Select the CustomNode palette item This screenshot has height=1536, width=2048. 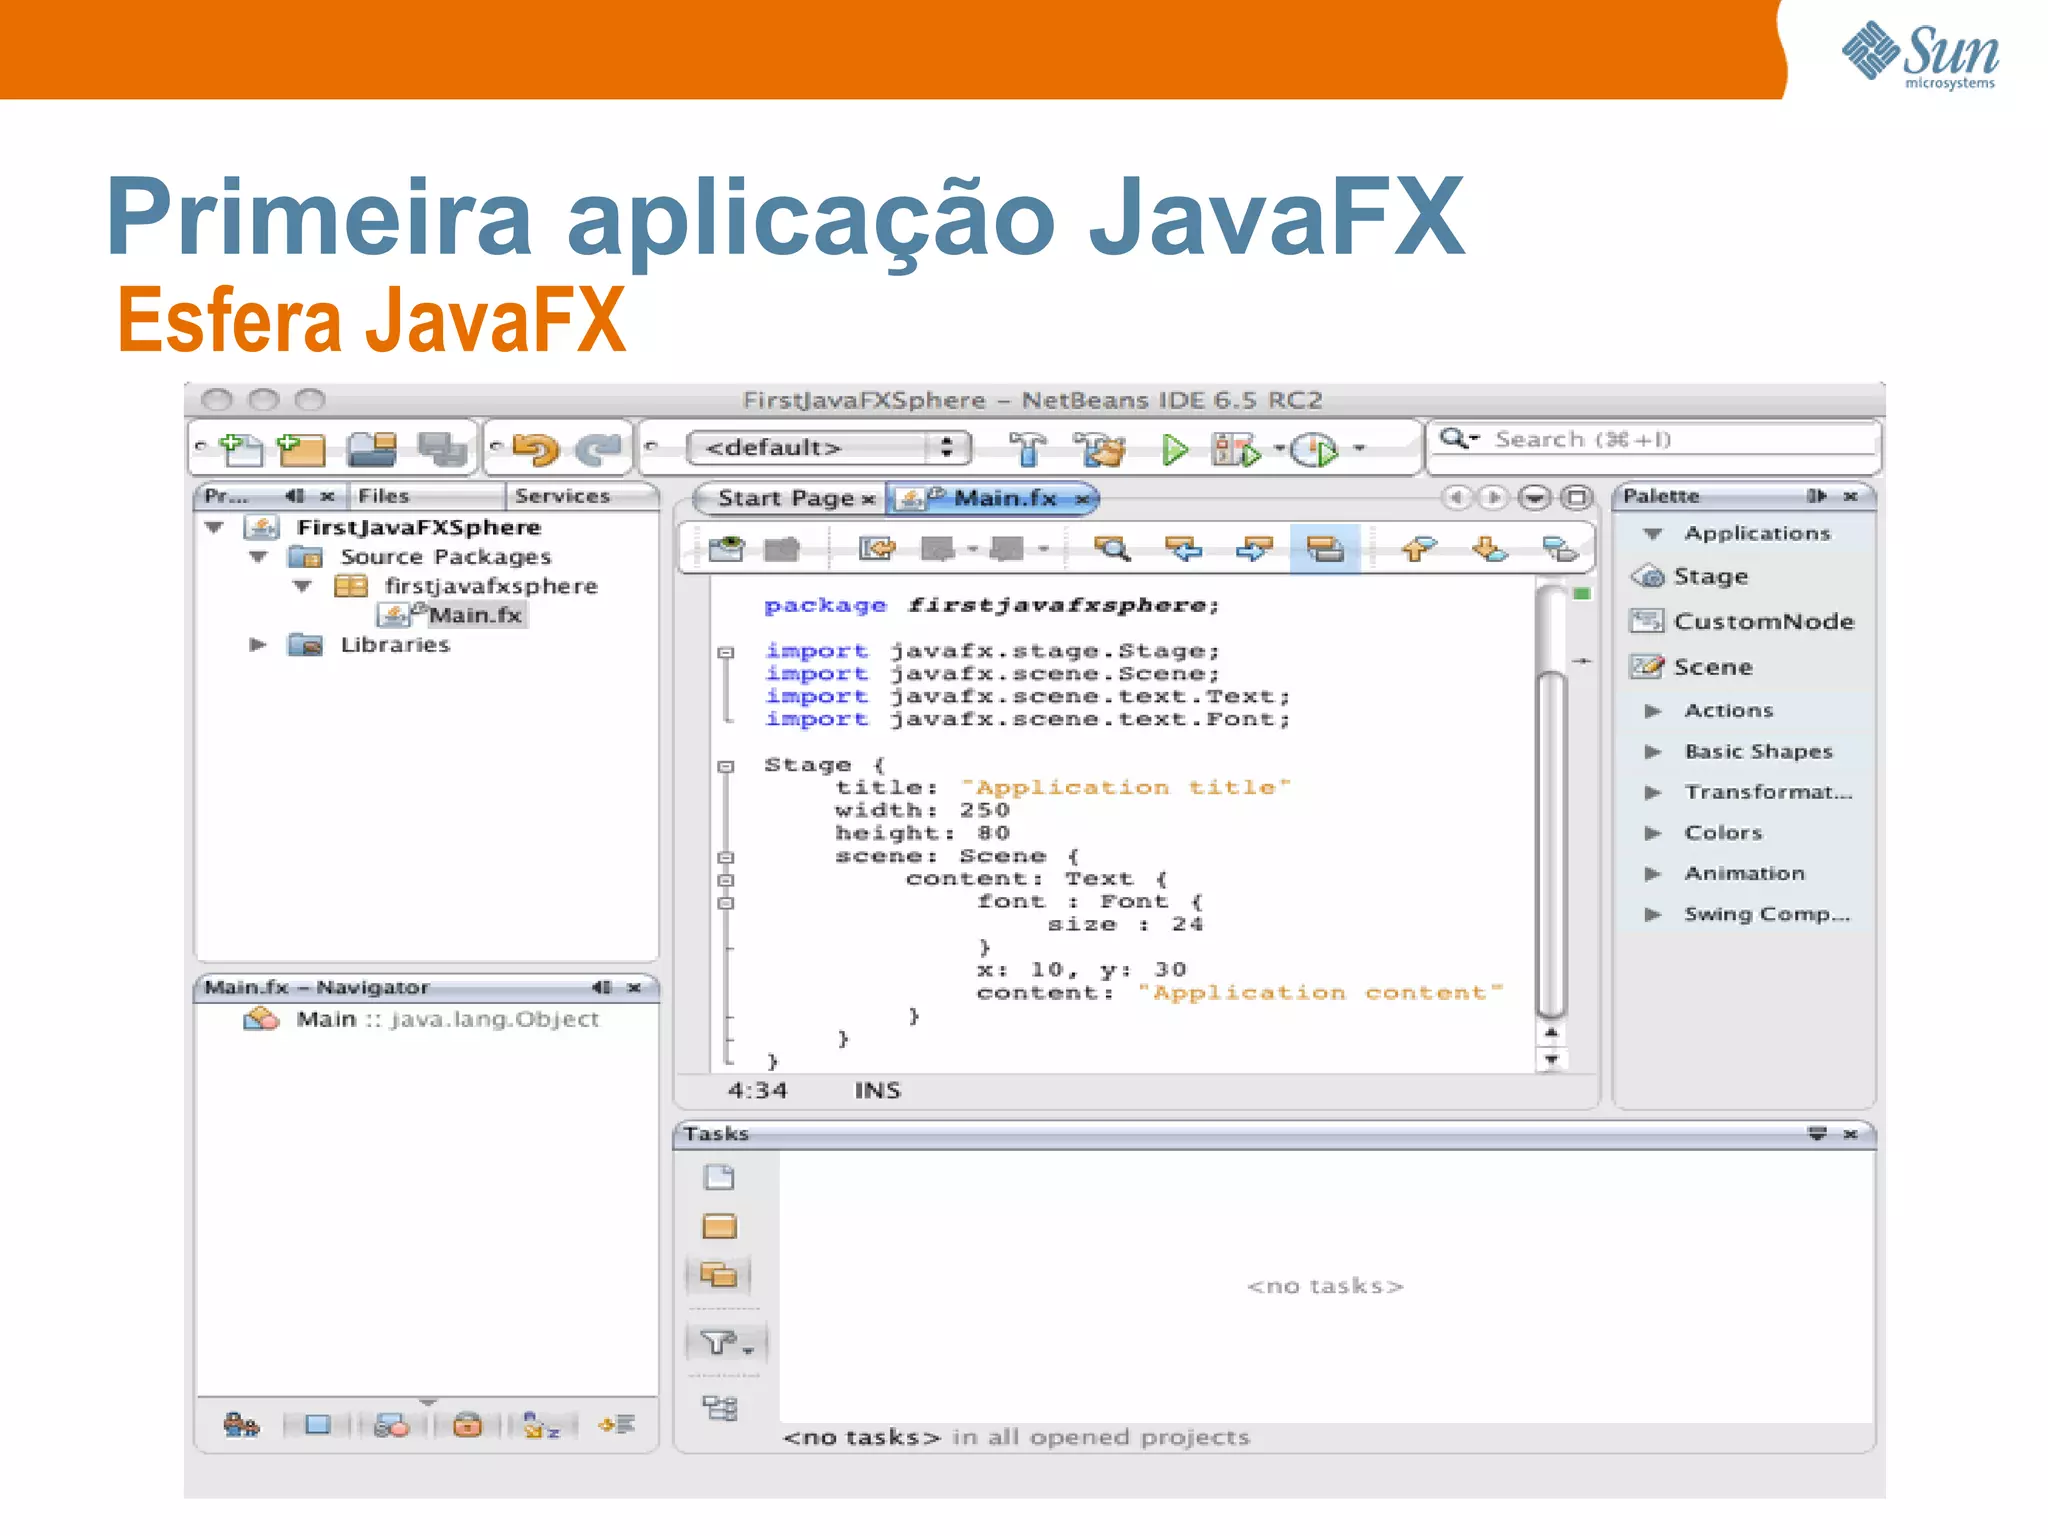click(x=1742, y=621)
